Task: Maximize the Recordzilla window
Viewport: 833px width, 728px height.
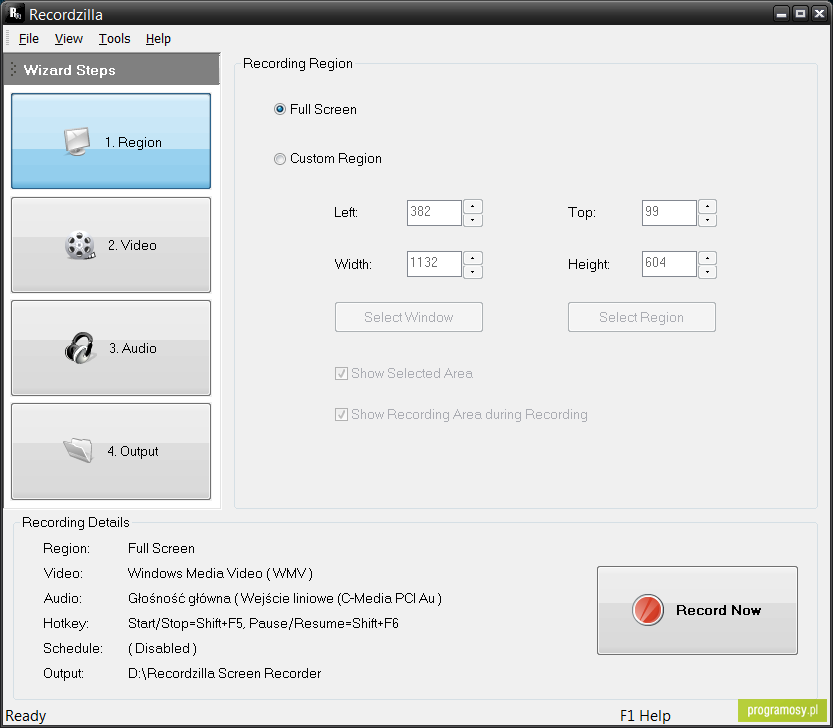Action: [x=800, y=14]
